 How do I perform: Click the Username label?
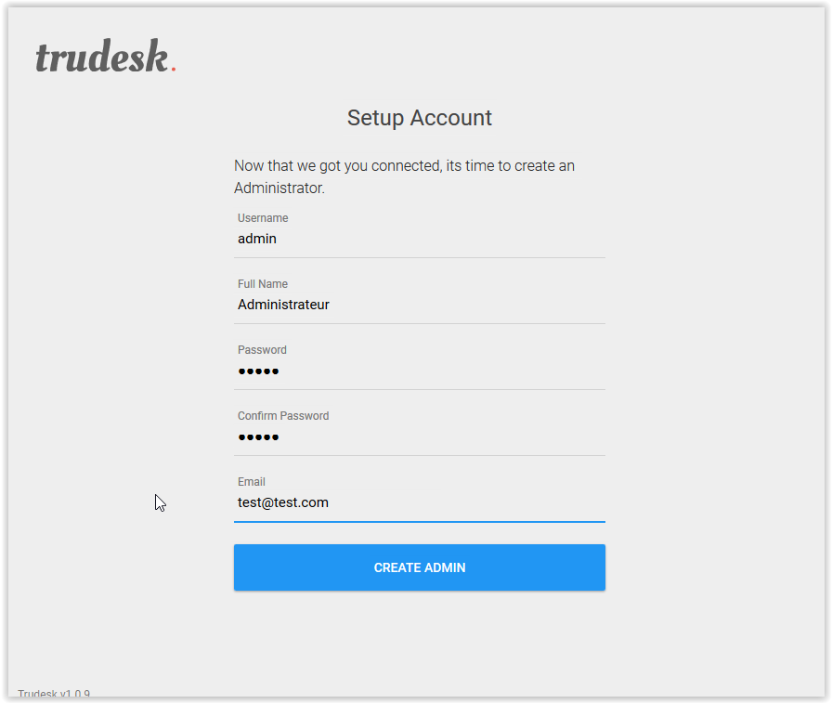263,218
